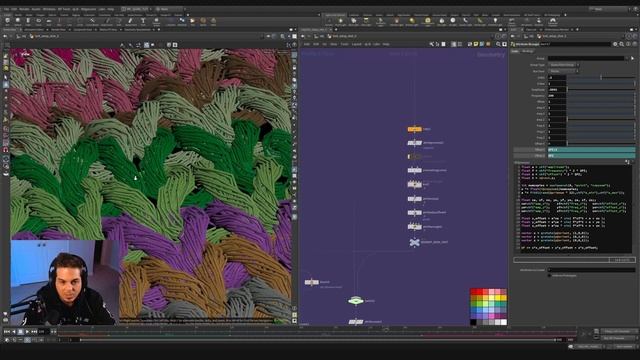Select the green node in network
640x360 pixels.
(356, 300)
